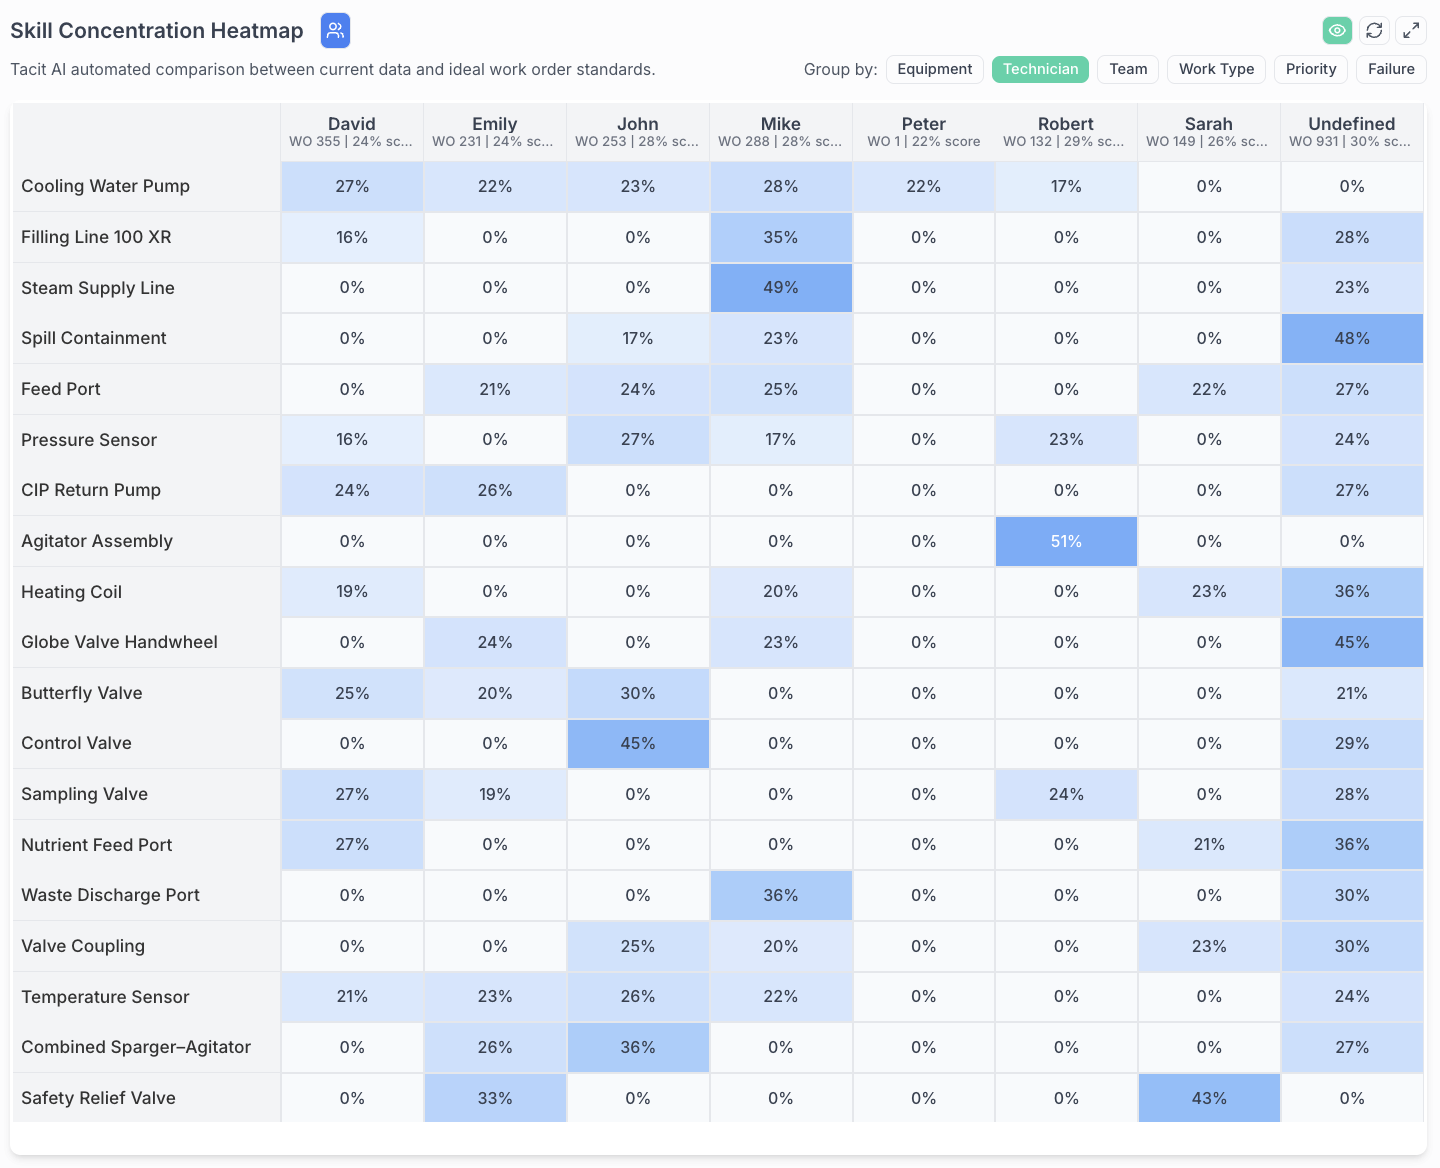The image size is (1440, 1168).
Task: Group by Failure
Action: pyautogui.click(x=1391, y=69)
